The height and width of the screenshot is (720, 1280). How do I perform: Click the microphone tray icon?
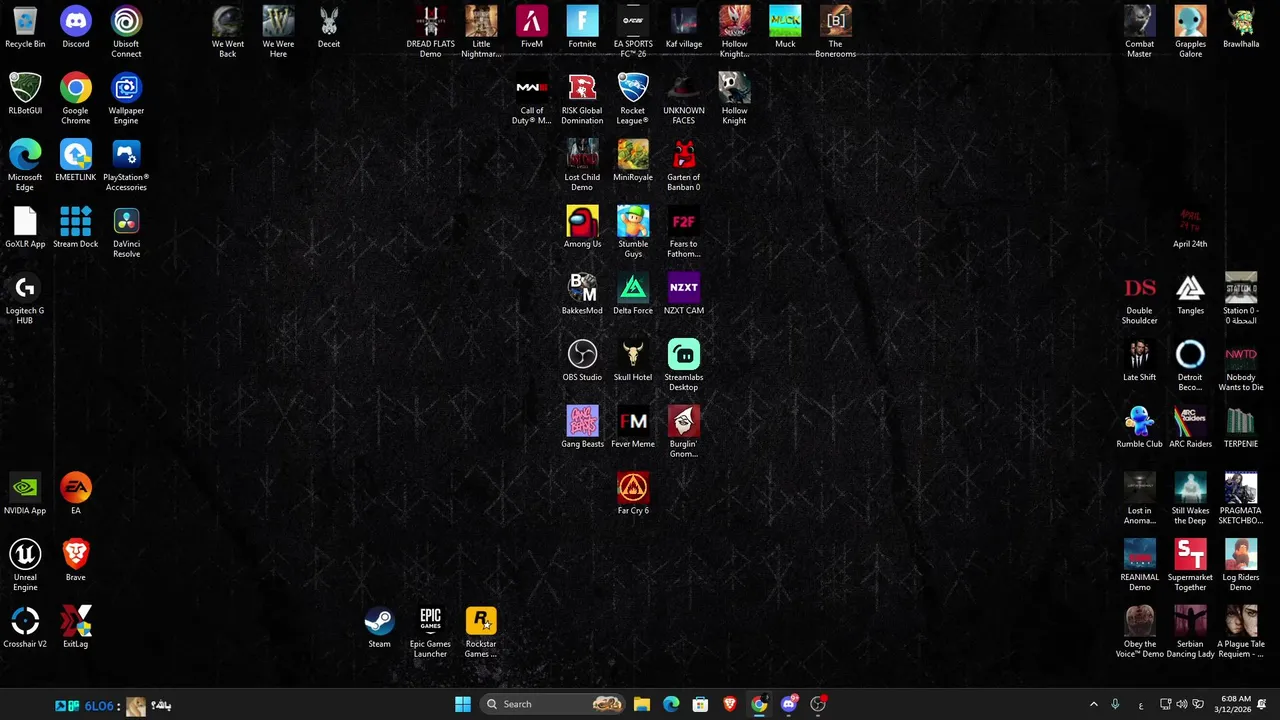[1115, 704]
